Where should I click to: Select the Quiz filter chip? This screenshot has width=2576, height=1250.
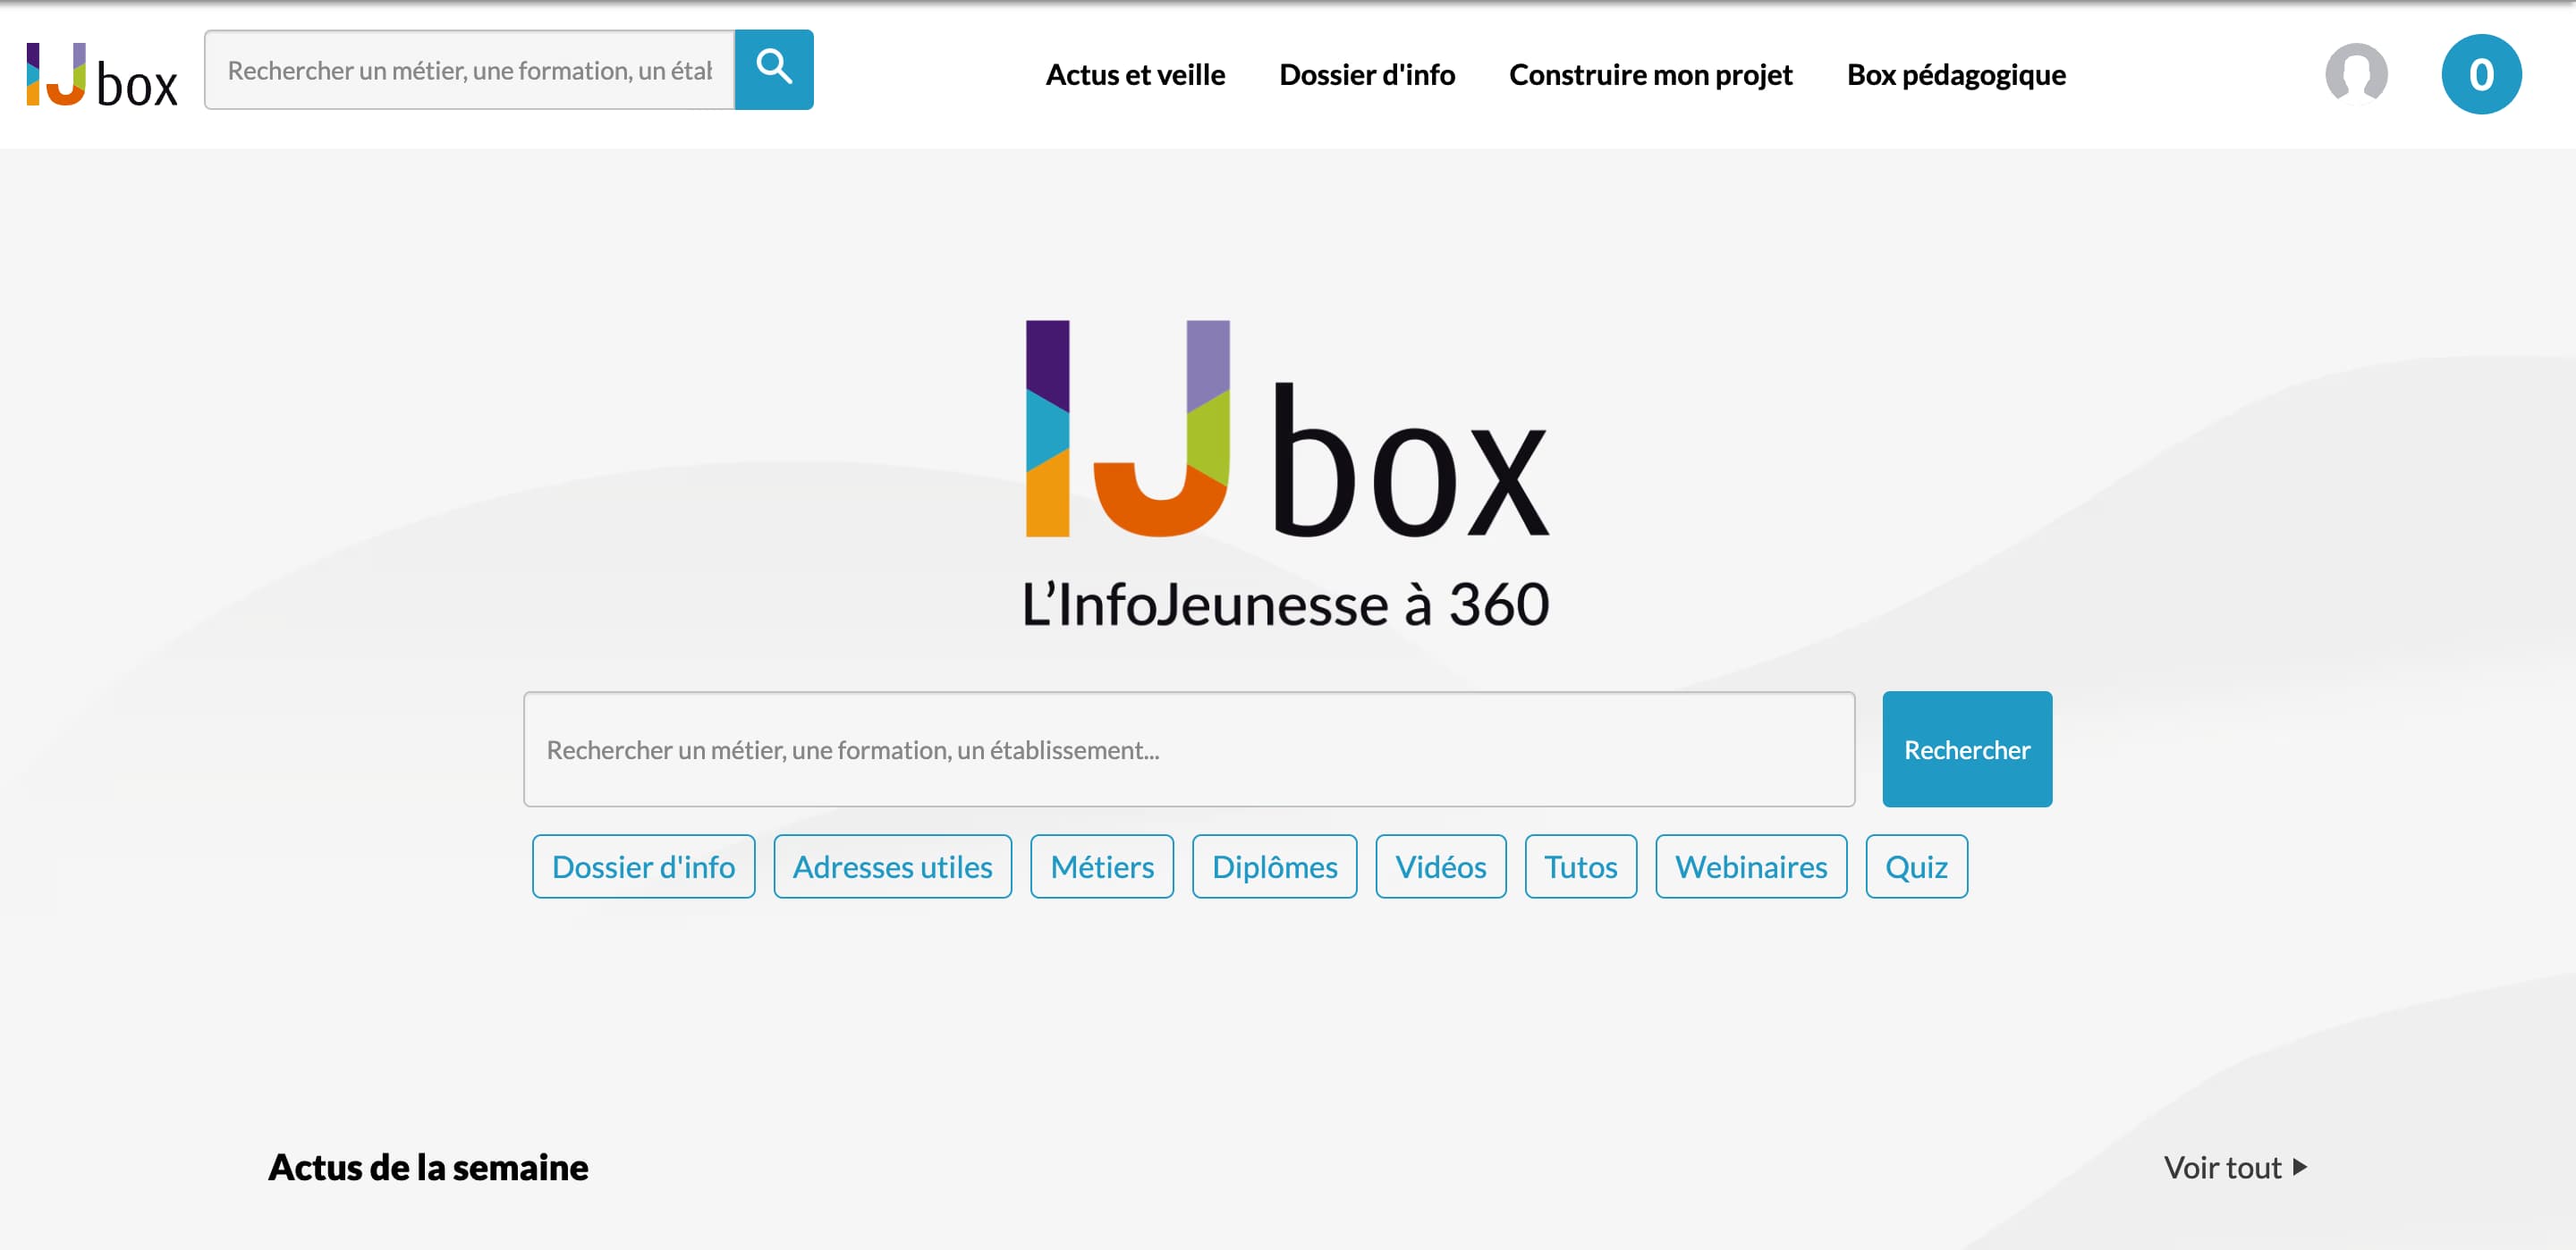point(1916,866)
